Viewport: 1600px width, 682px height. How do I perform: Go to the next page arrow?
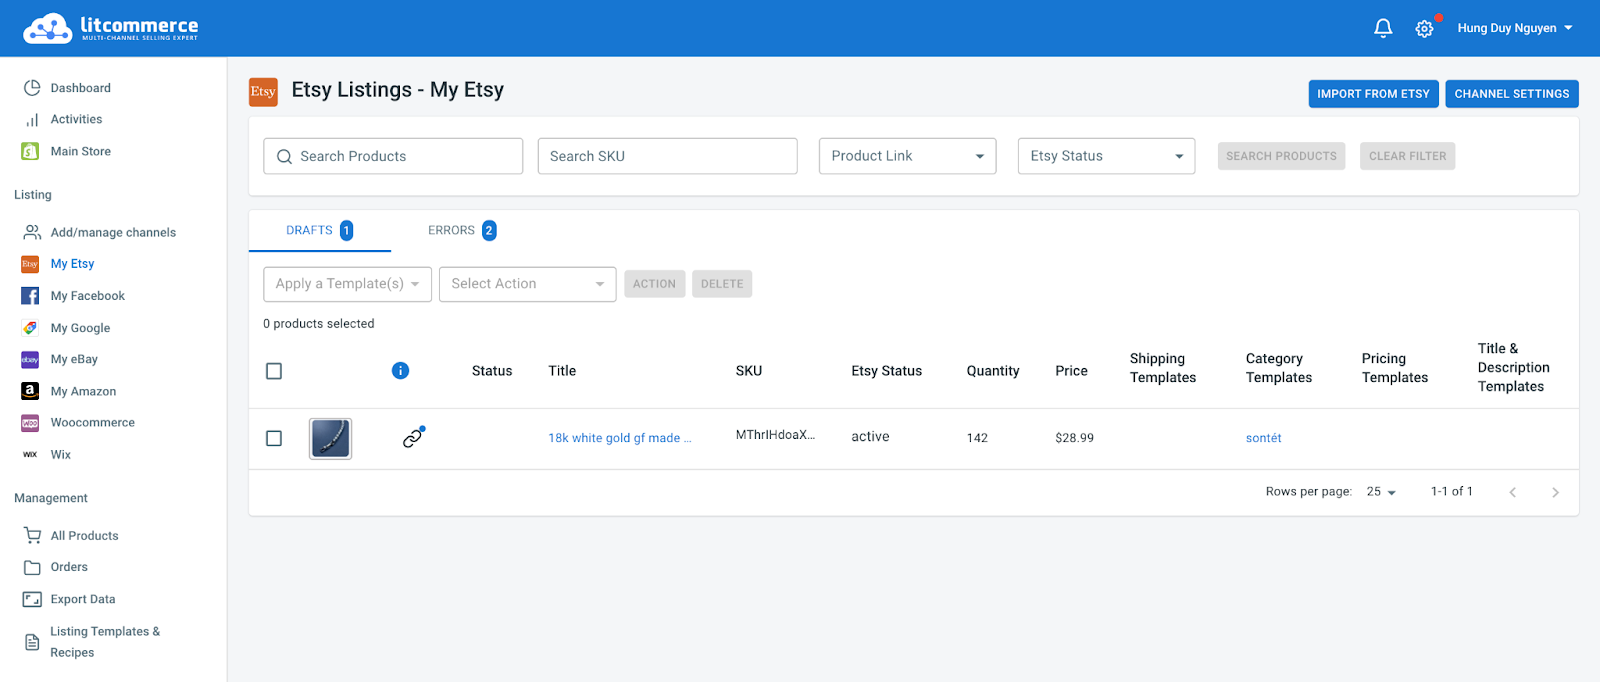pos(1555,492)
